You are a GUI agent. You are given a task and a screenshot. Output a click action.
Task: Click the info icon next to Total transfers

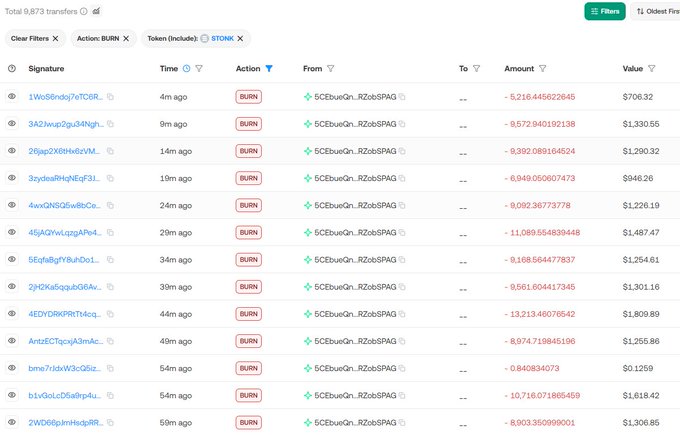(84, 11)
